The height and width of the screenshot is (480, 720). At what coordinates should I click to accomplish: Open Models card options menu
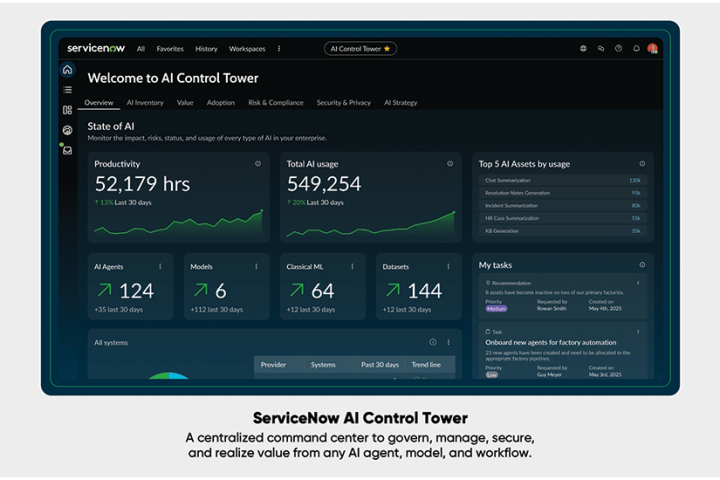click(256, 266)
